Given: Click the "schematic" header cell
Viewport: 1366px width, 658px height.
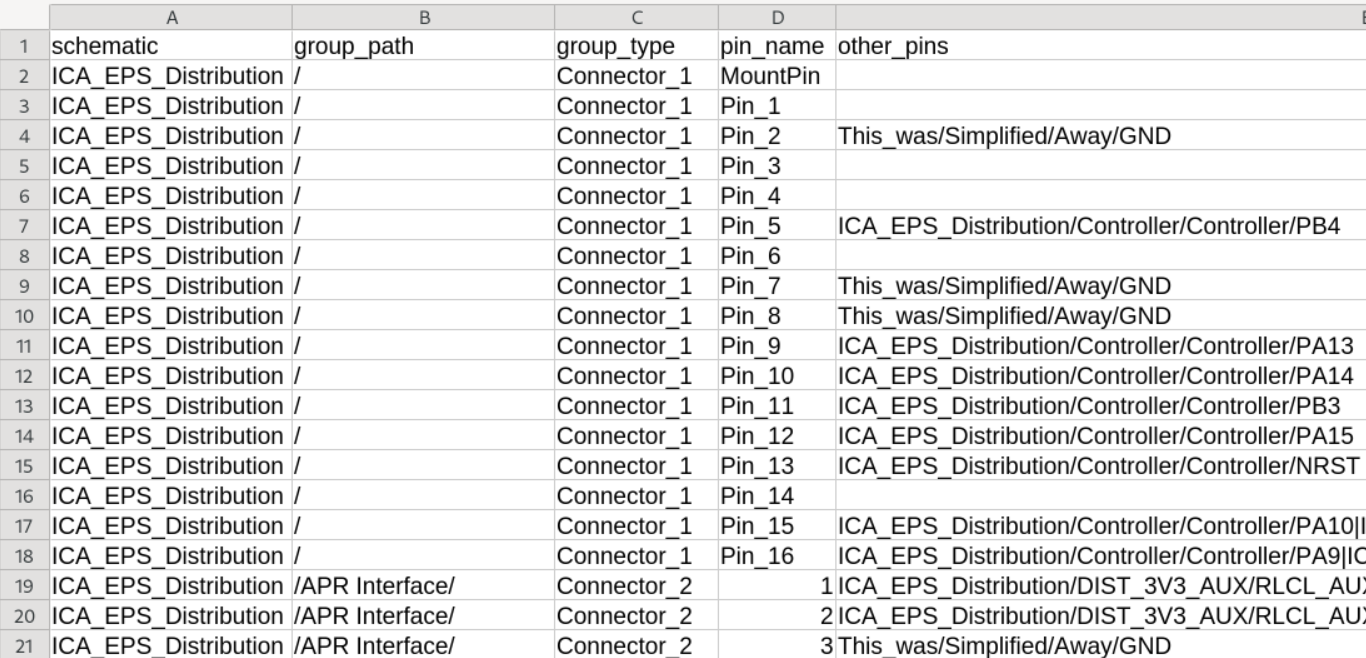Looking at the screenshot, I should [x=170, y=46].
